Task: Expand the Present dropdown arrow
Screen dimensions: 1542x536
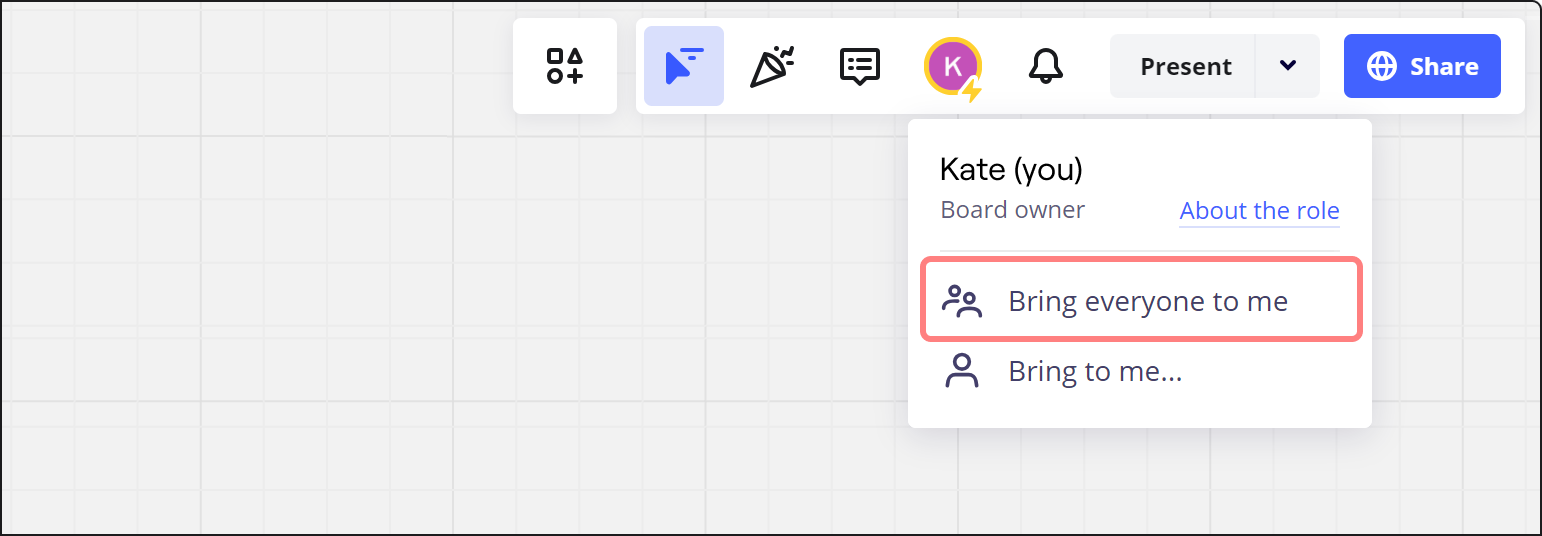Action: (1288, 66)
